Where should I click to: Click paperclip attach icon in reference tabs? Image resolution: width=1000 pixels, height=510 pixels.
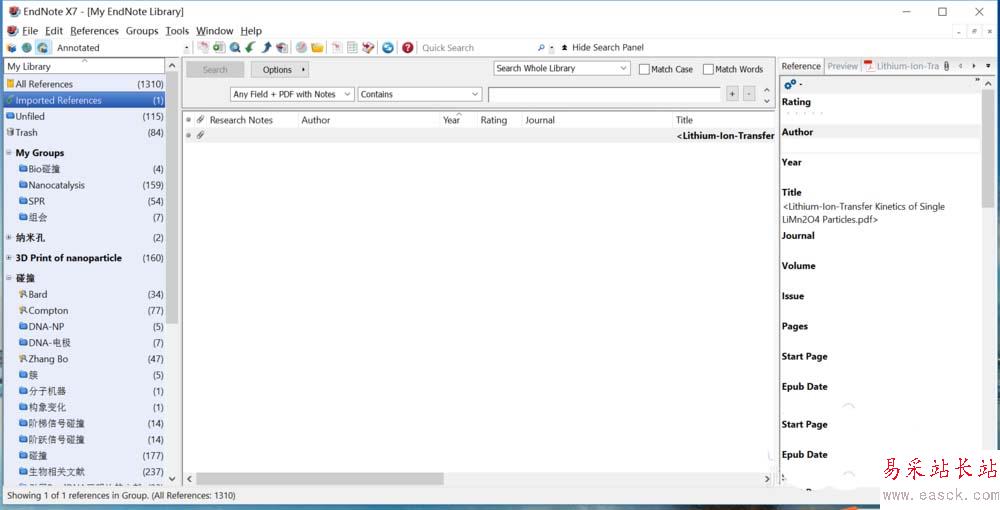pos(946,66)
